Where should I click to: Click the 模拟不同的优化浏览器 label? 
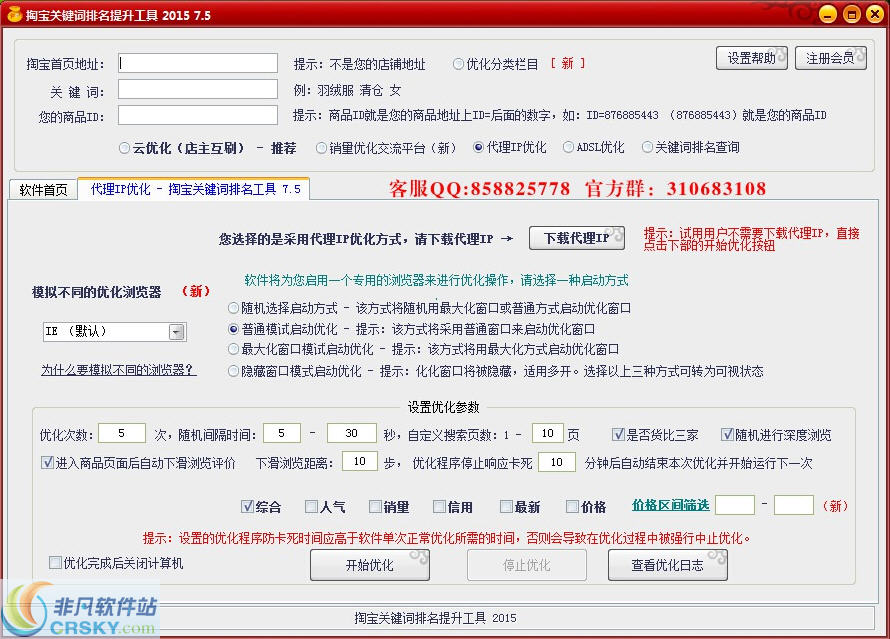coord(96,292)
